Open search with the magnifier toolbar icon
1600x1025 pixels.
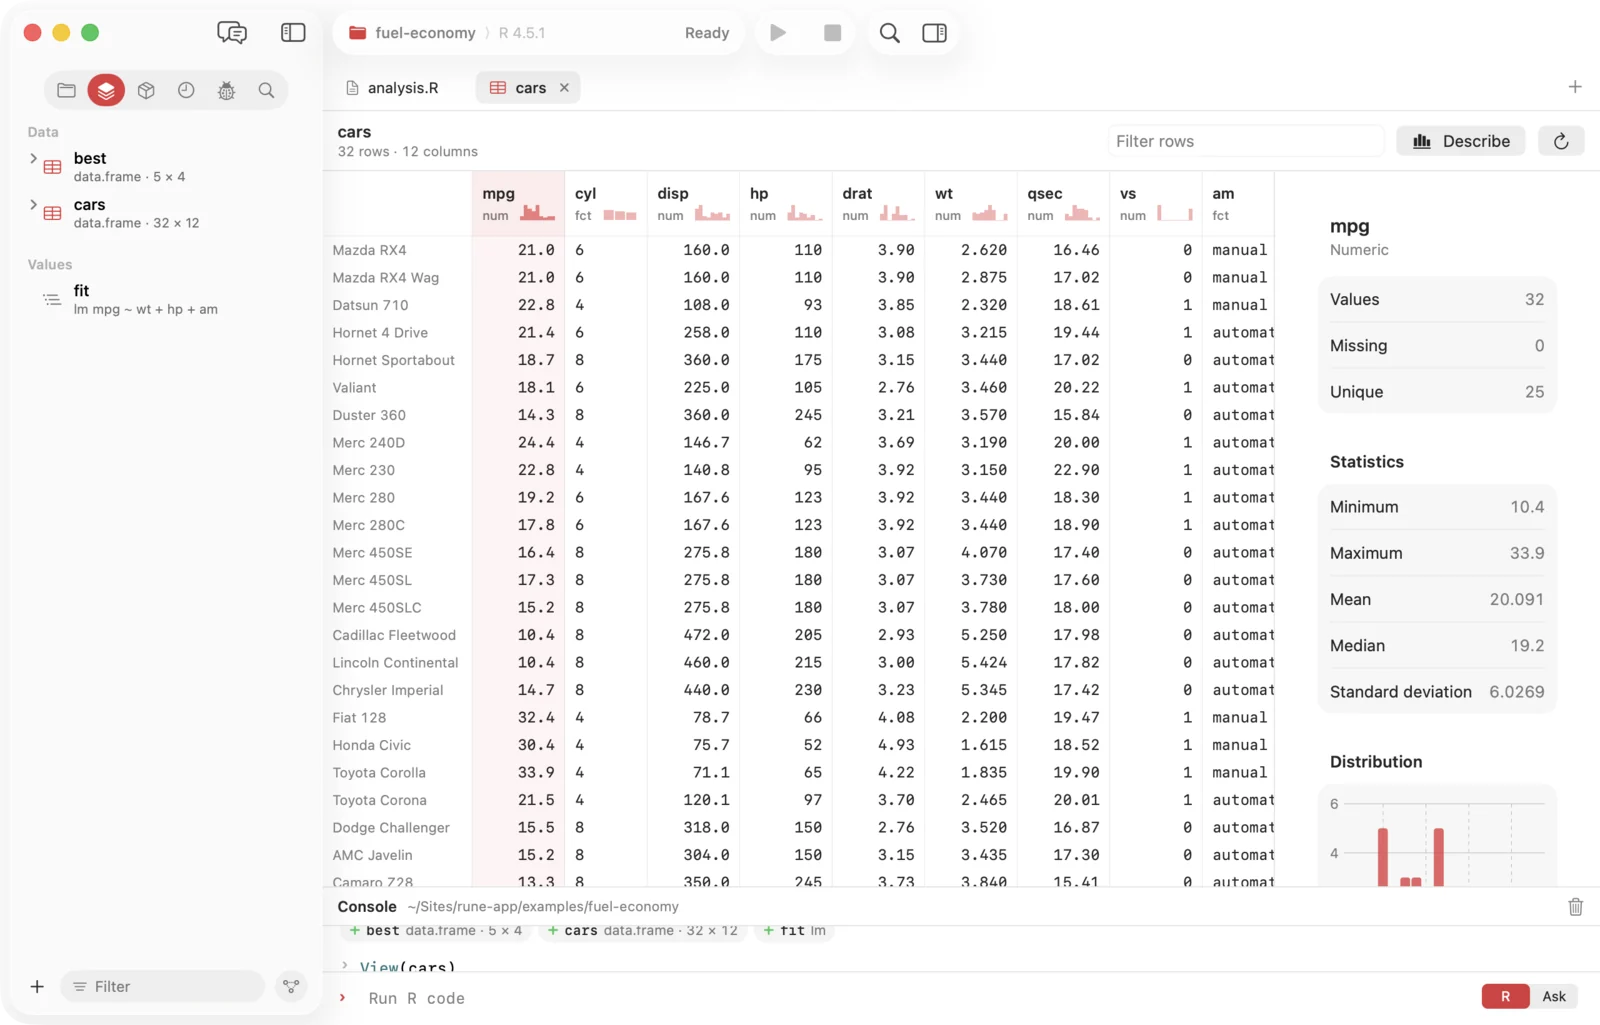coord(889,32)
